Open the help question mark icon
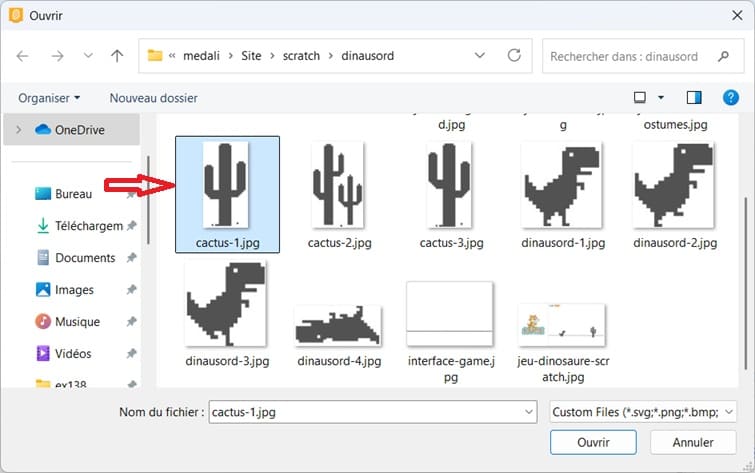 point(730,98)
